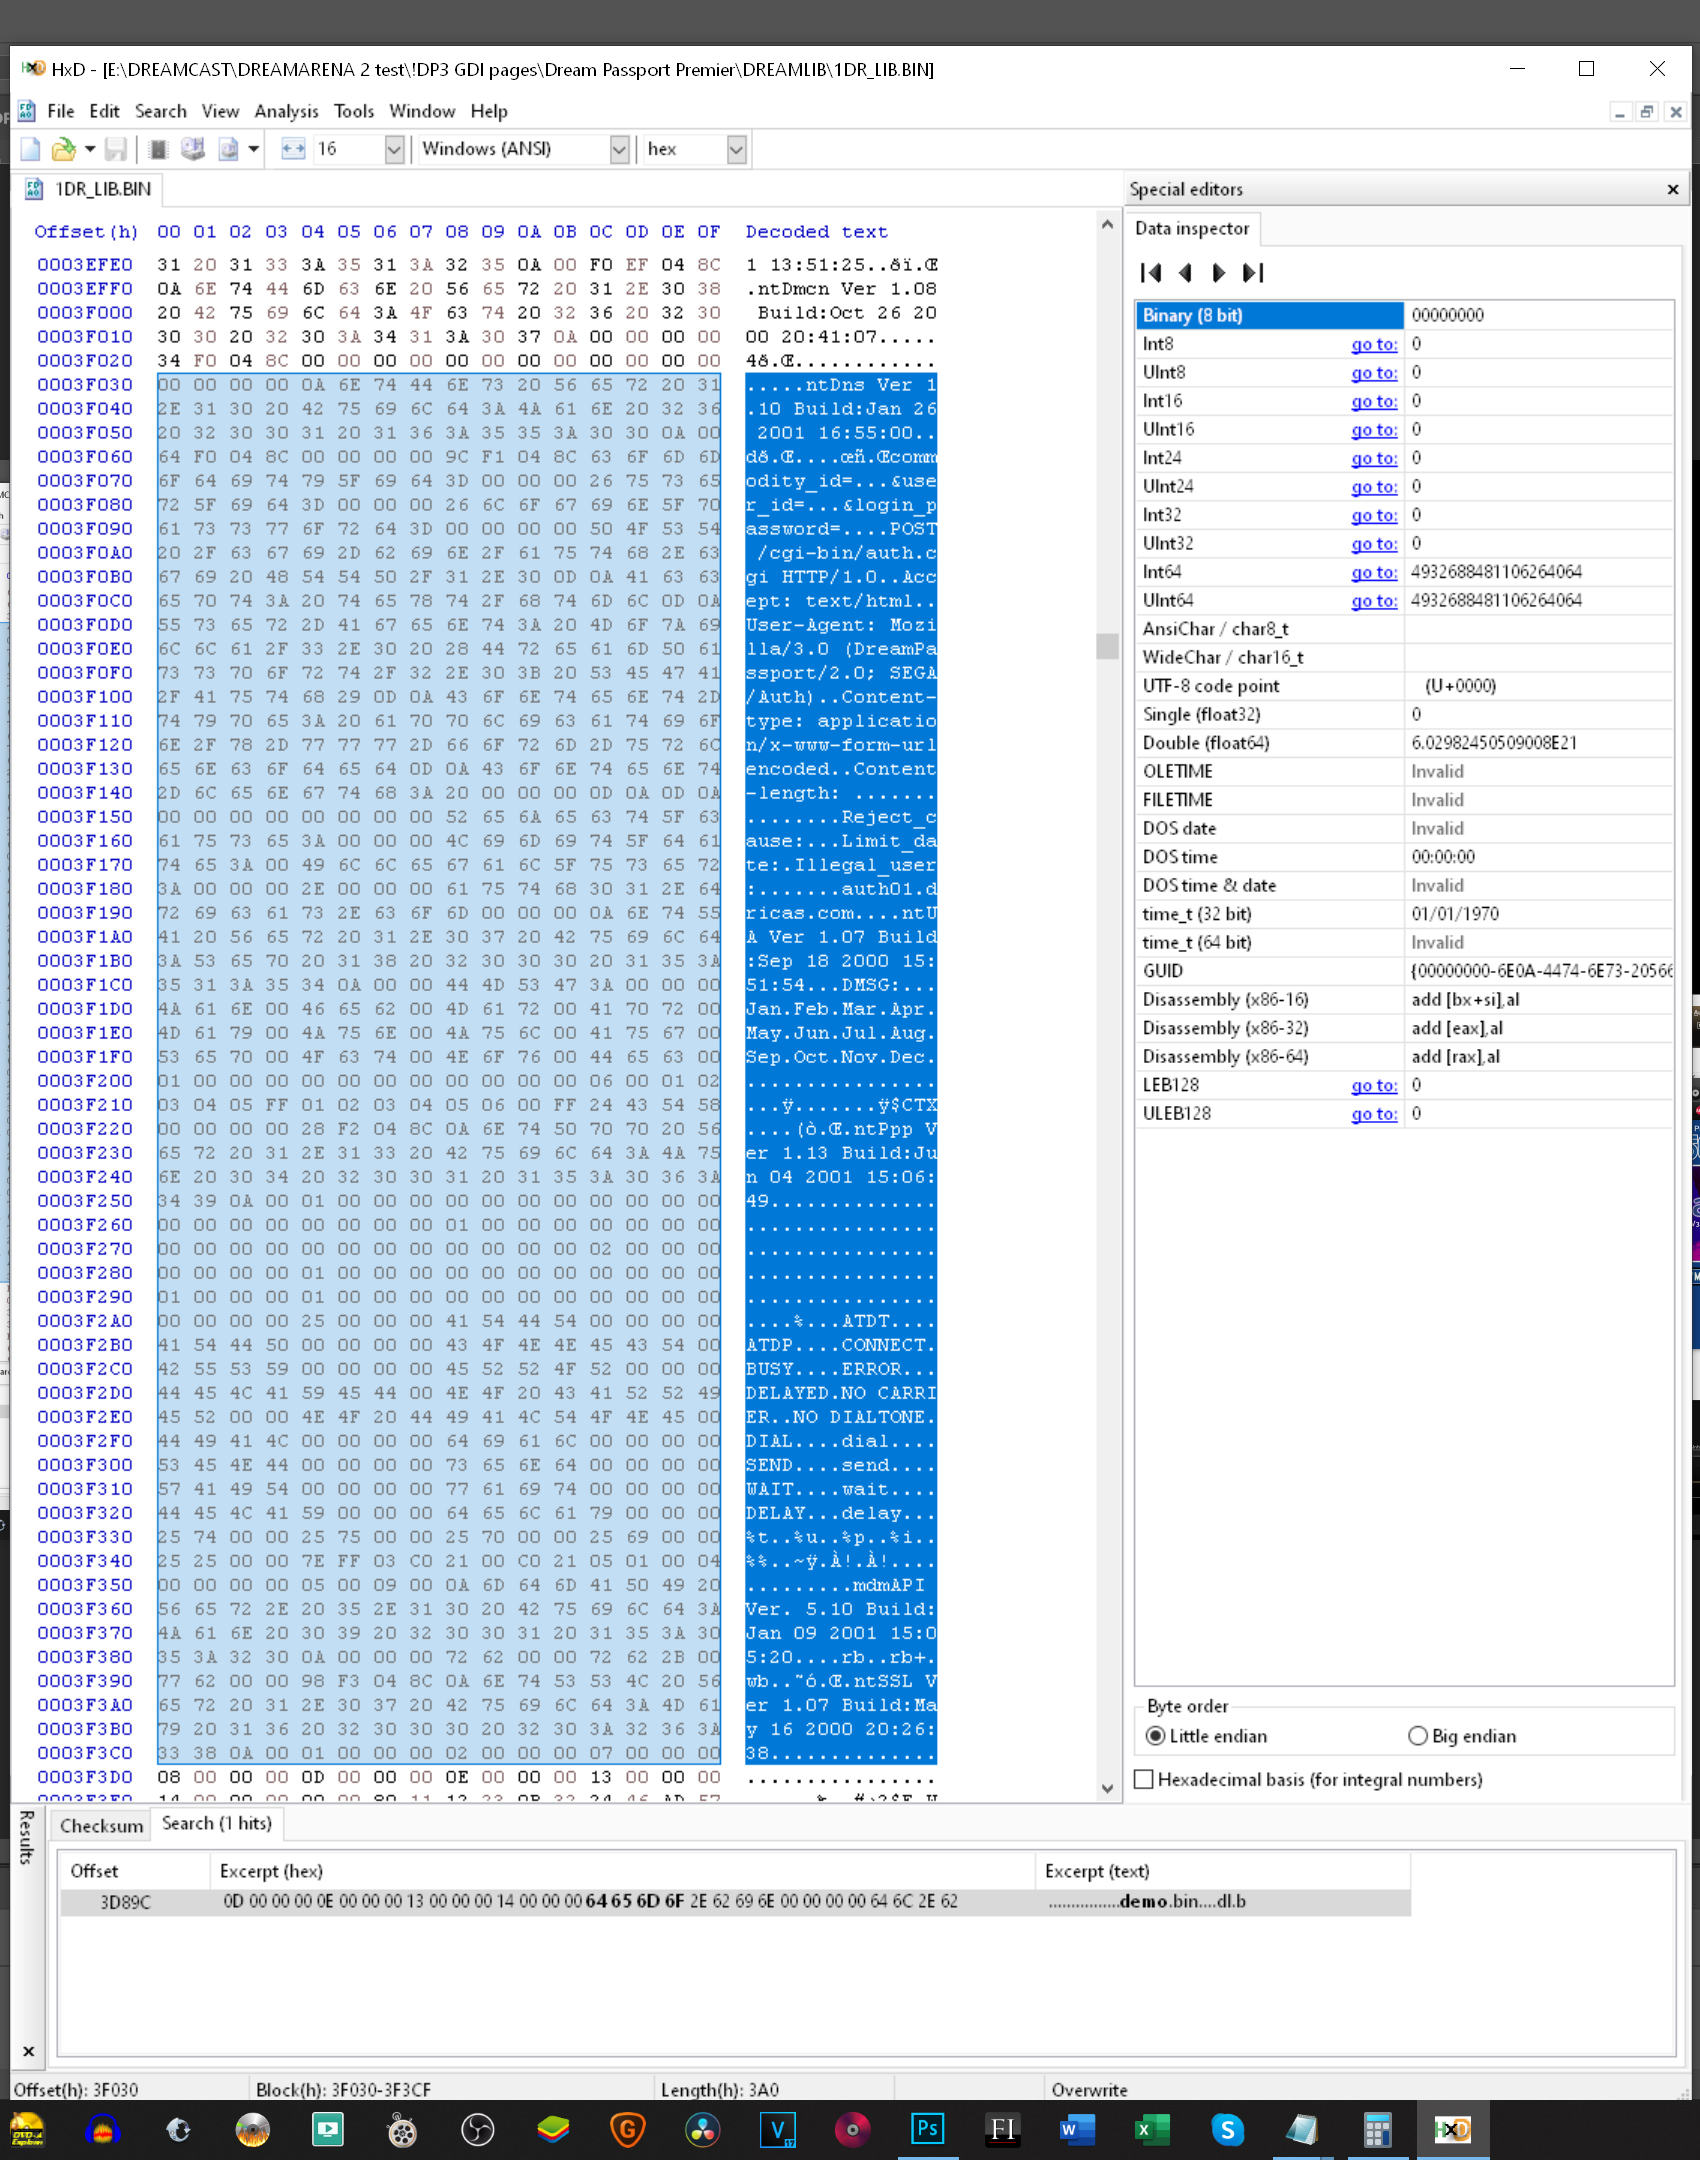Open the File menu

(x=61, y=111)
